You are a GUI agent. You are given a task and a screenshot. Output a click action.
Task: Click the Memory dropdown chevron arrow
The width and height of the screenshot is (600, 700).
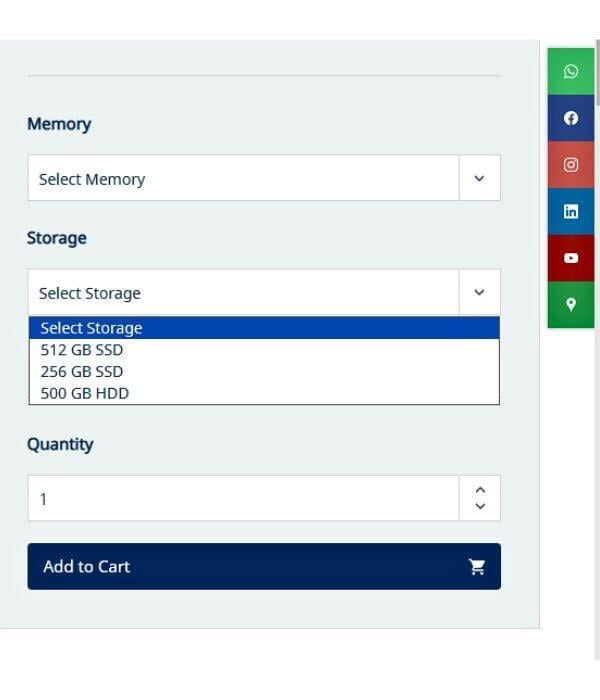click(479, 179)
